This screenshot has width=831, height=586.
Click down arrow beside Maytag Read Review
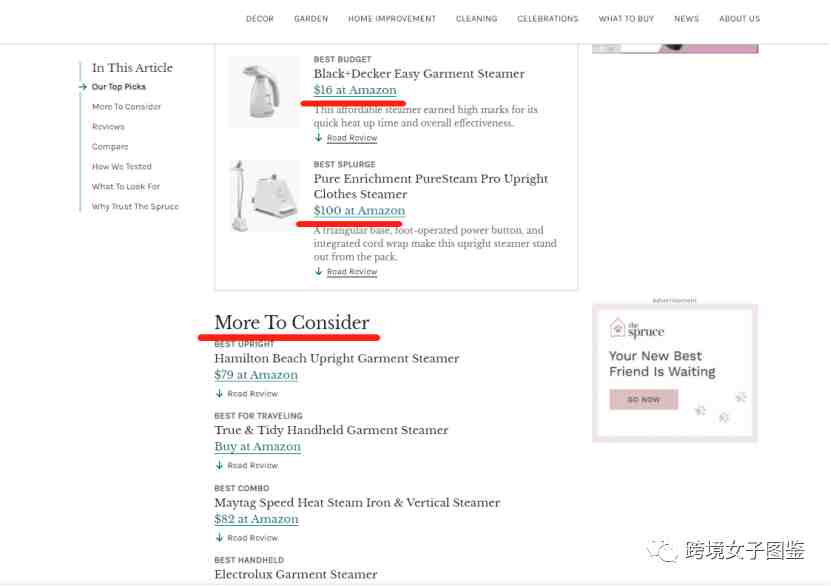pos(219,537)
